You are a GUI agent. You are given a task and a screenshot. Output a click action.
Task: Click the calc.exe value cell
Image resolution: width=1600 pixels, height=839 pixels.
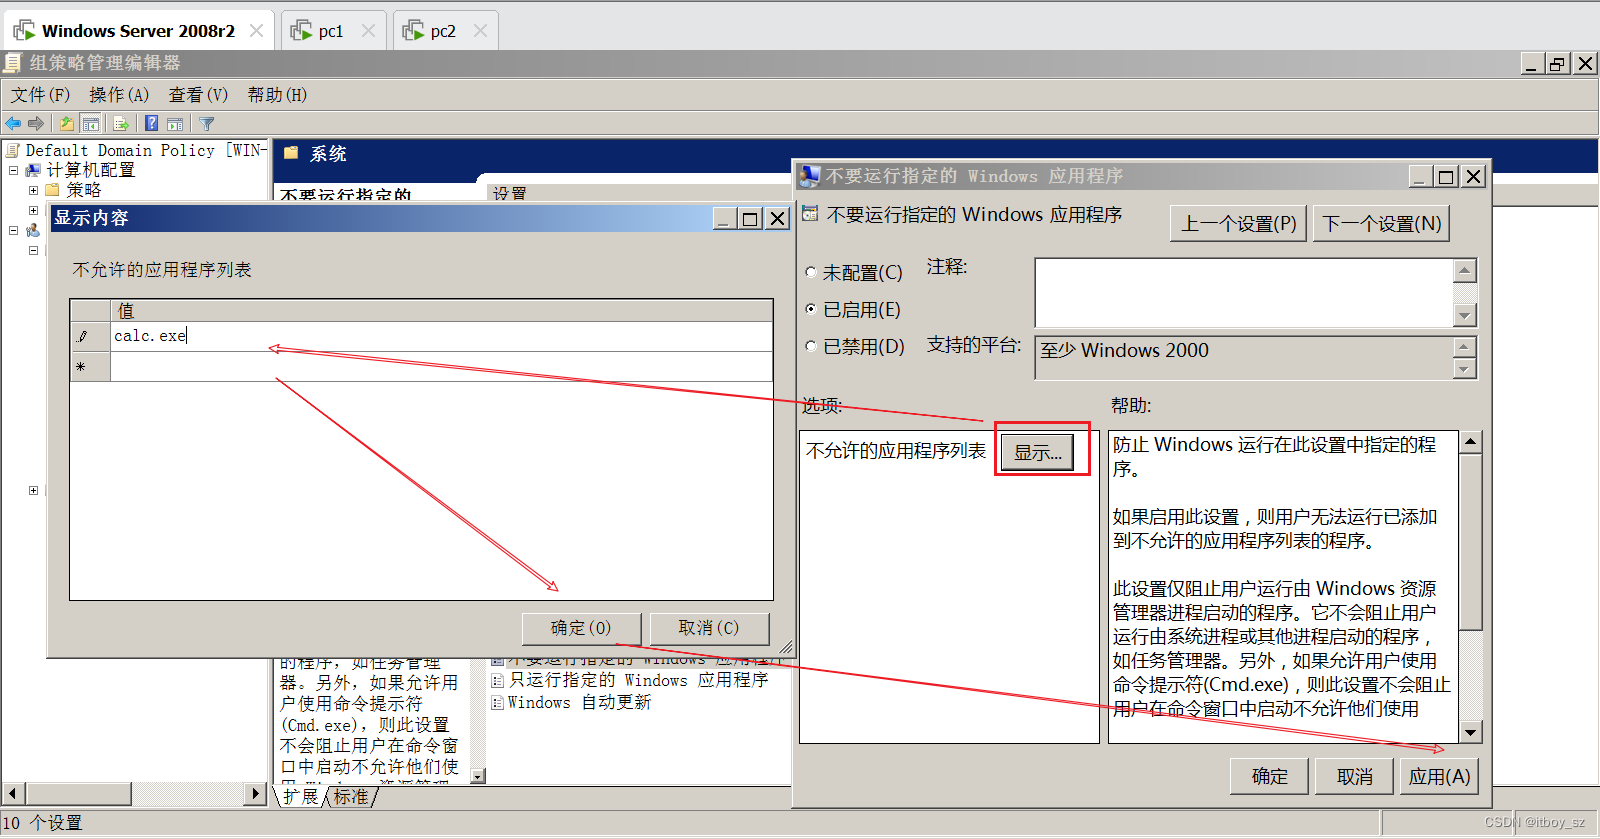441,336
